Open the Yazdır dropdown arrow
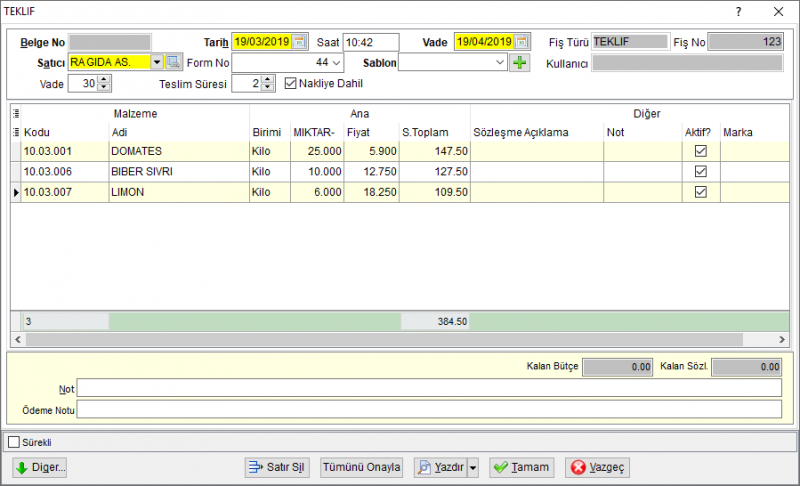This screenshot has height=486, width=800. 473,467
